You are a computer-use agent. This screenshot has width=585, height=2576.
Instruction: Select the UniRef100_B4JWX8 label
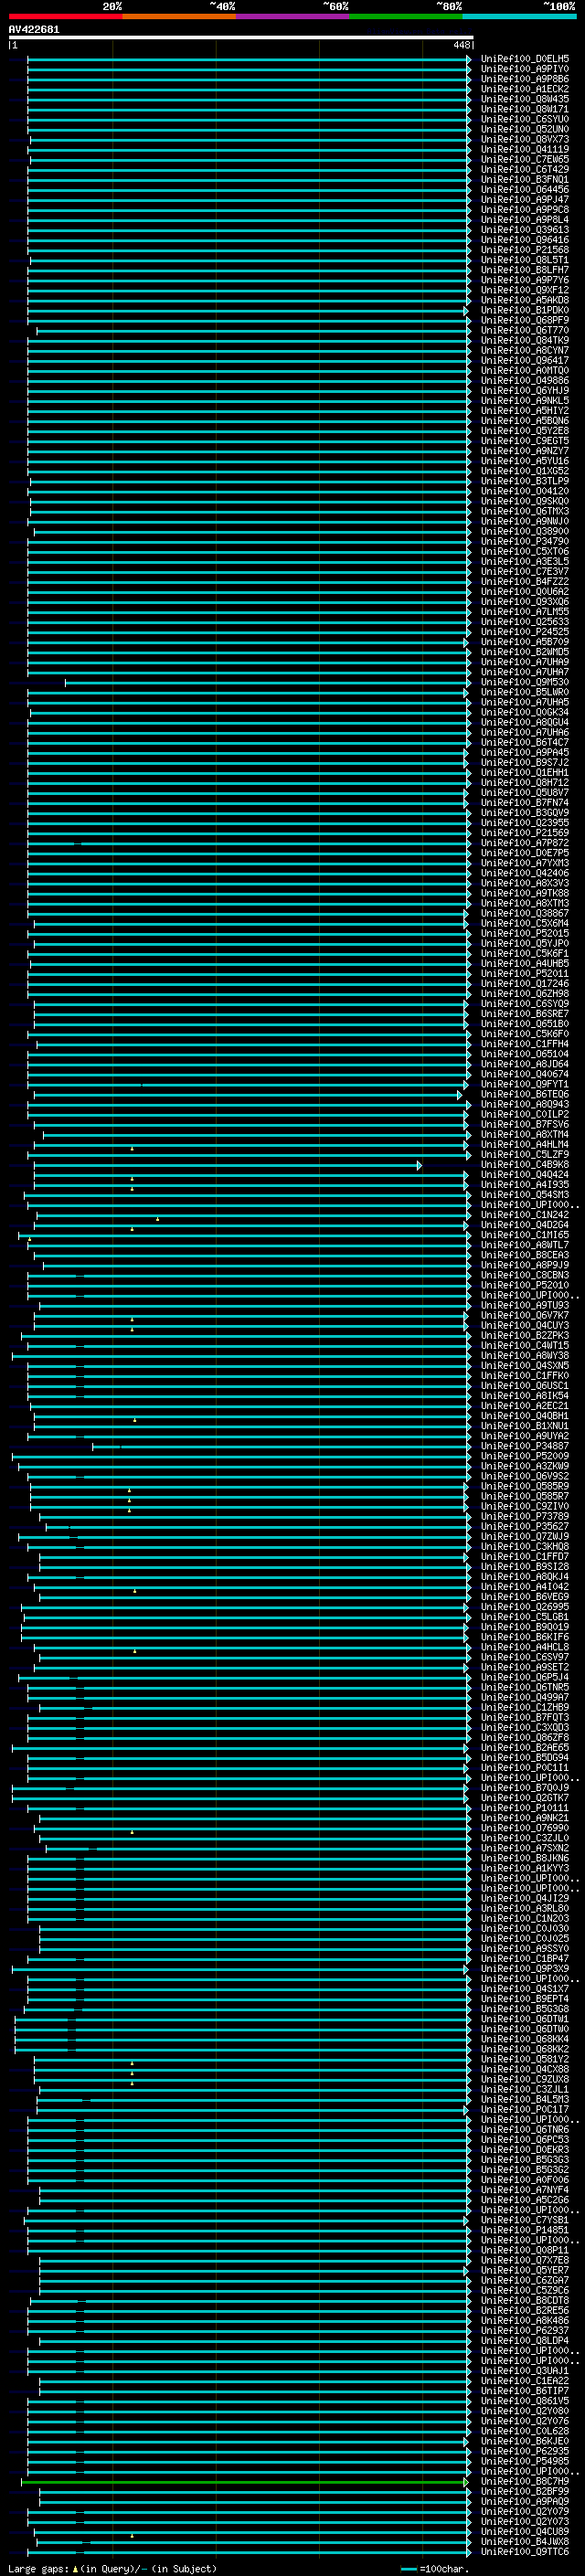pyautogui.click(x=525, y=2542)
